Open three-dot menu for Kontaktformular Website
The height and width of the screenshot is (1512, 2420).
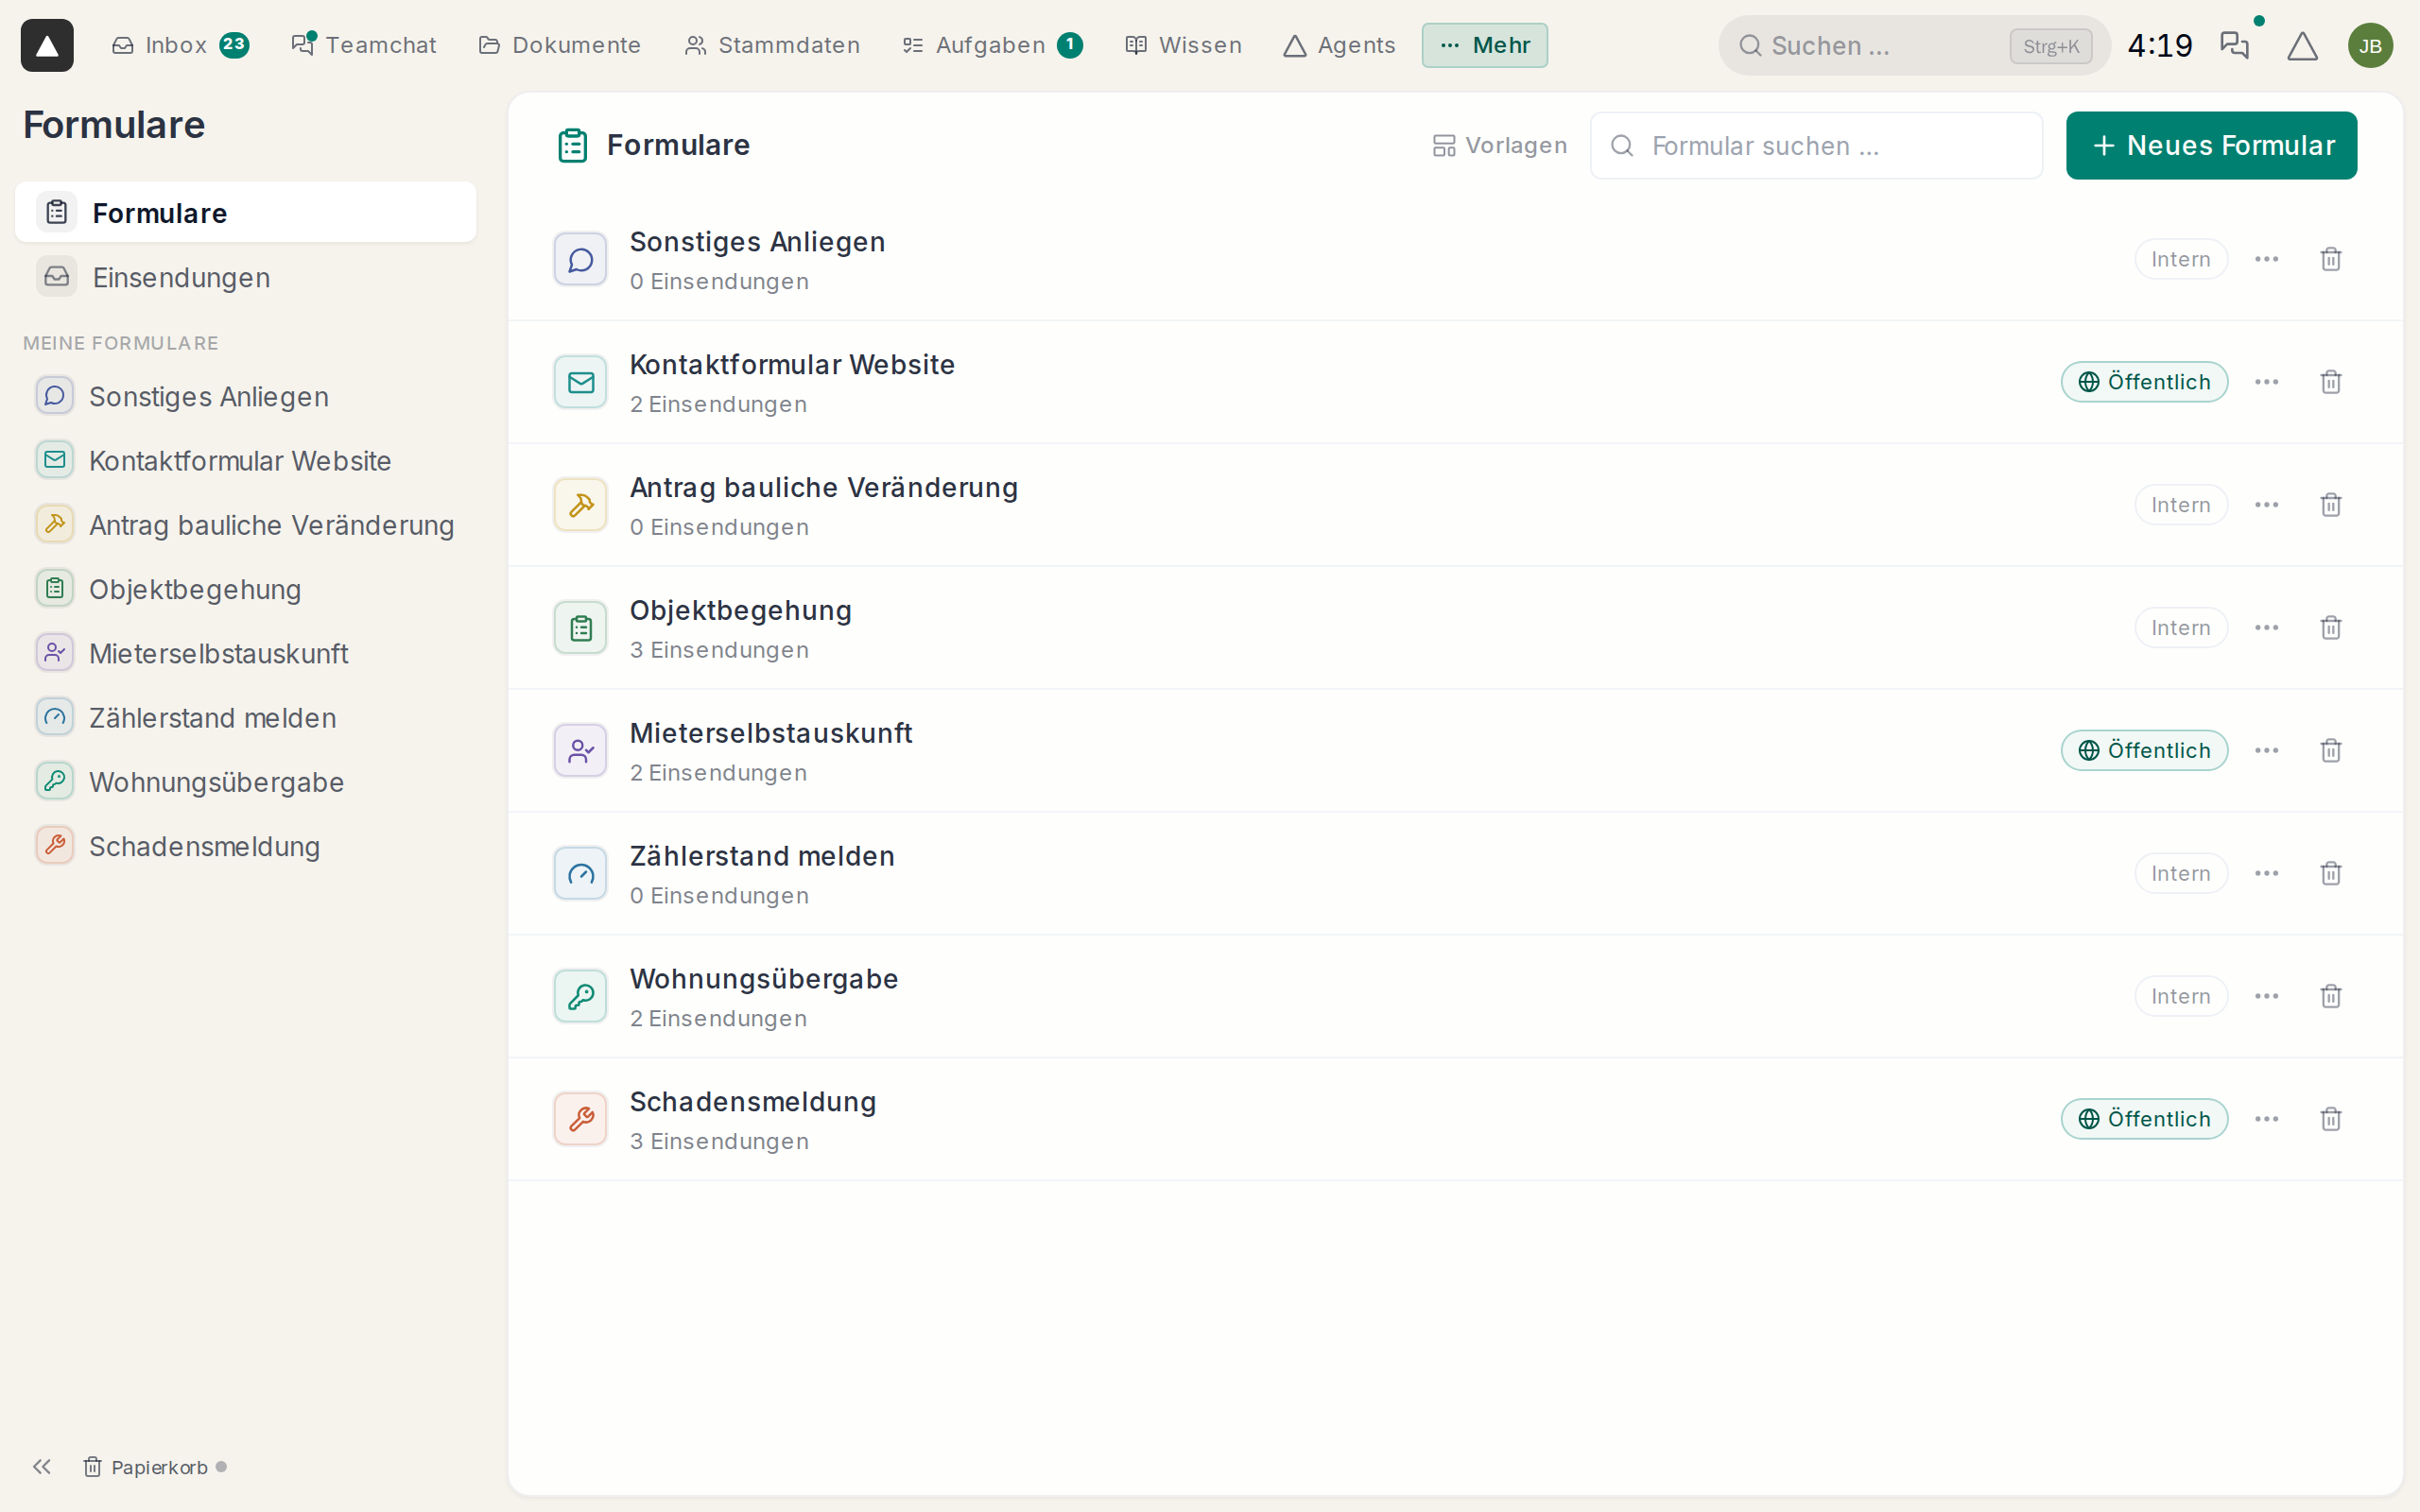point(2267,382)
